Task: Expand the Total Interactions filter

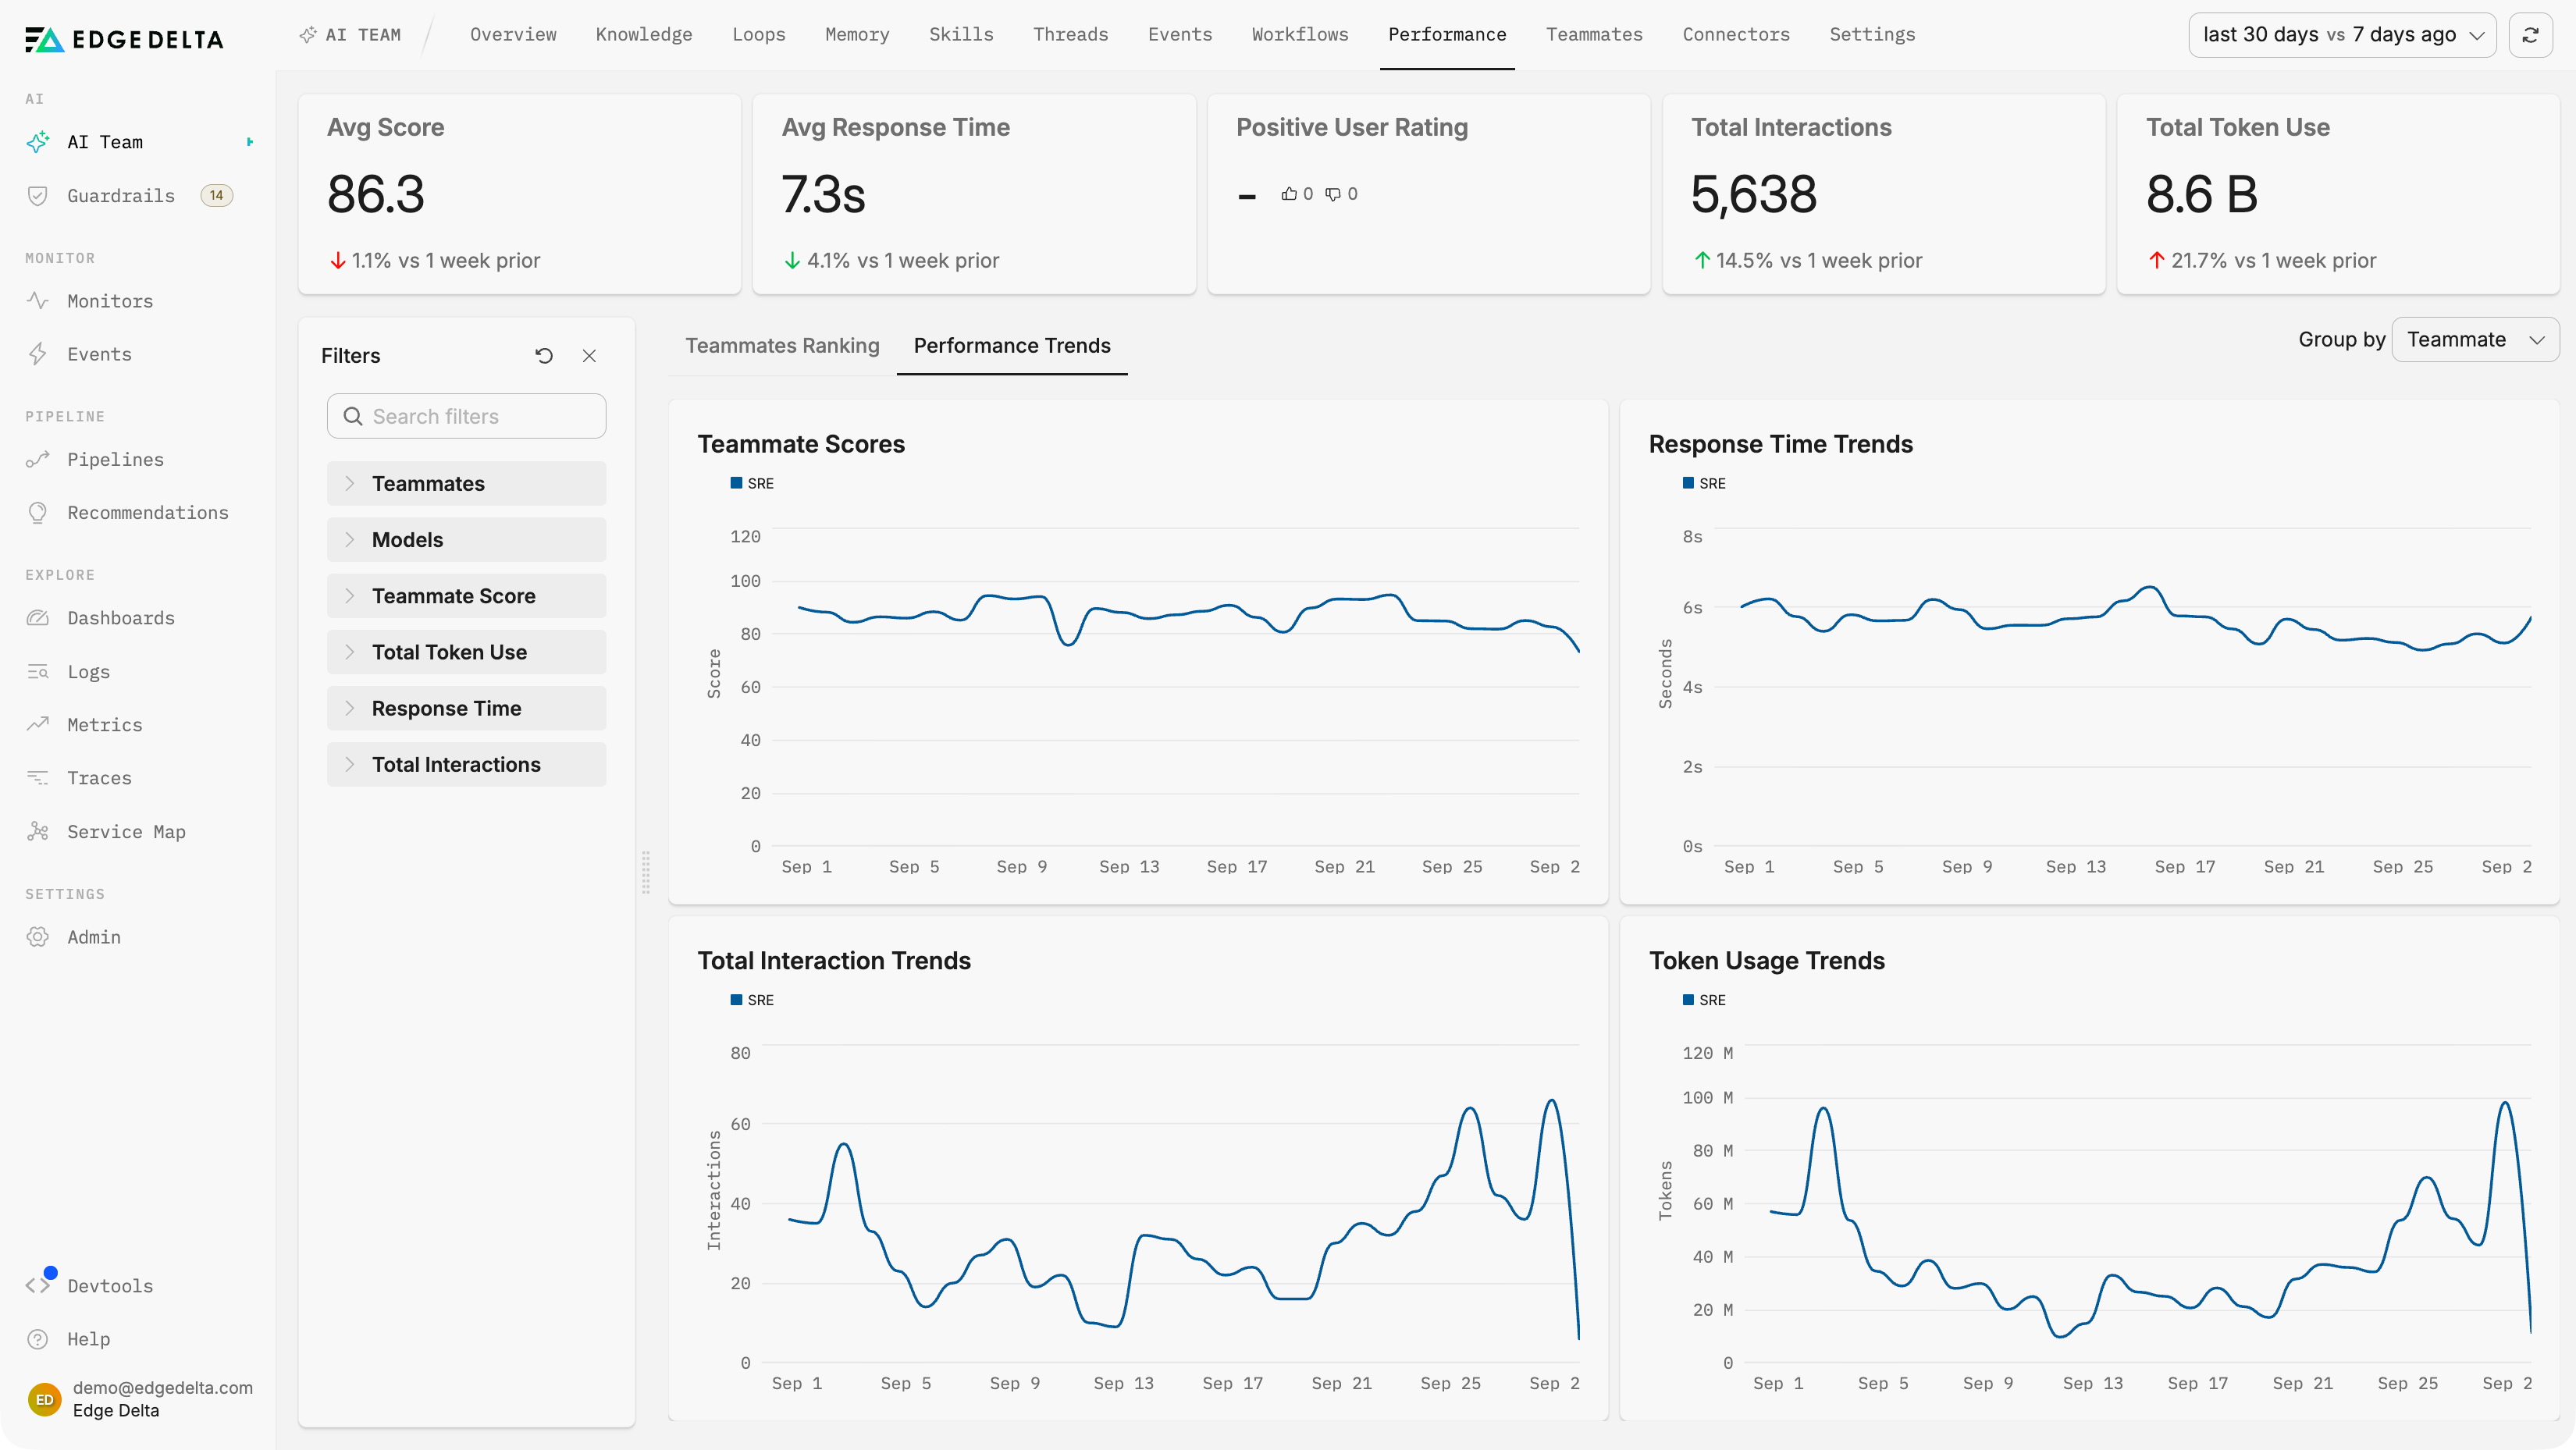Action: 466,765
